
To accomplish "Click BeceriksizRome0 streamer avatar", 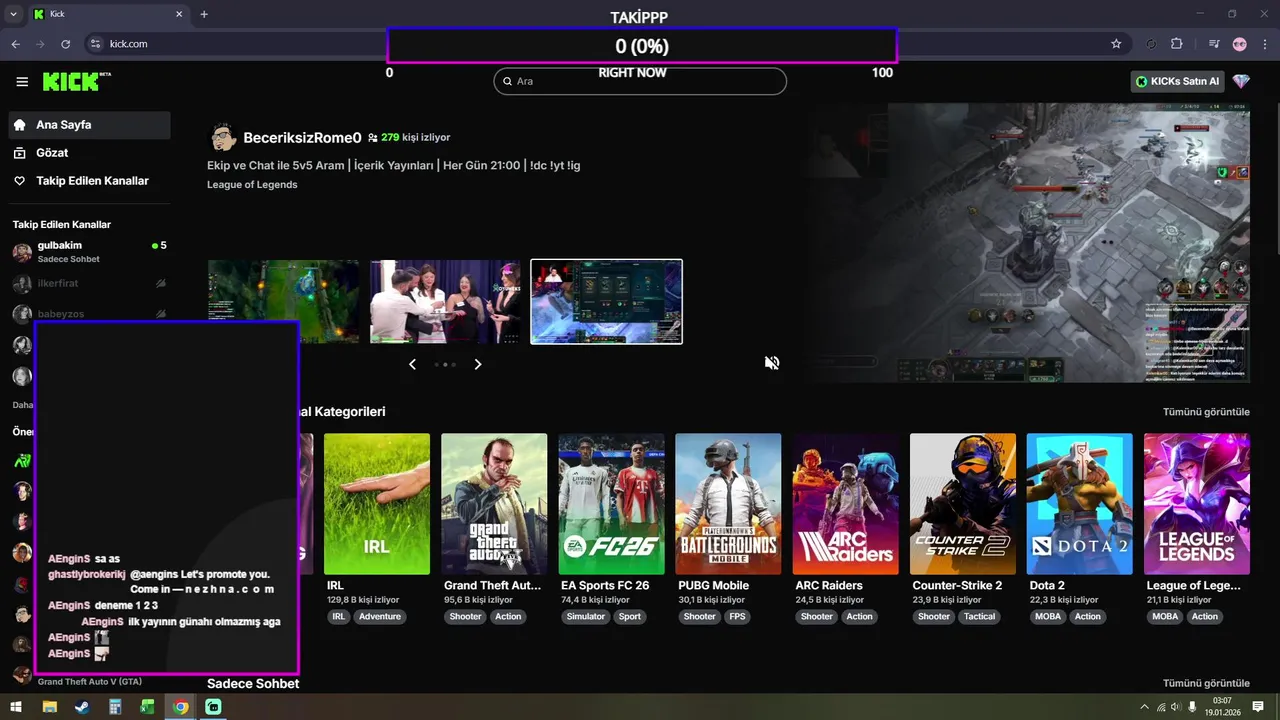I will pyautogui.click(x=223, y=138).
